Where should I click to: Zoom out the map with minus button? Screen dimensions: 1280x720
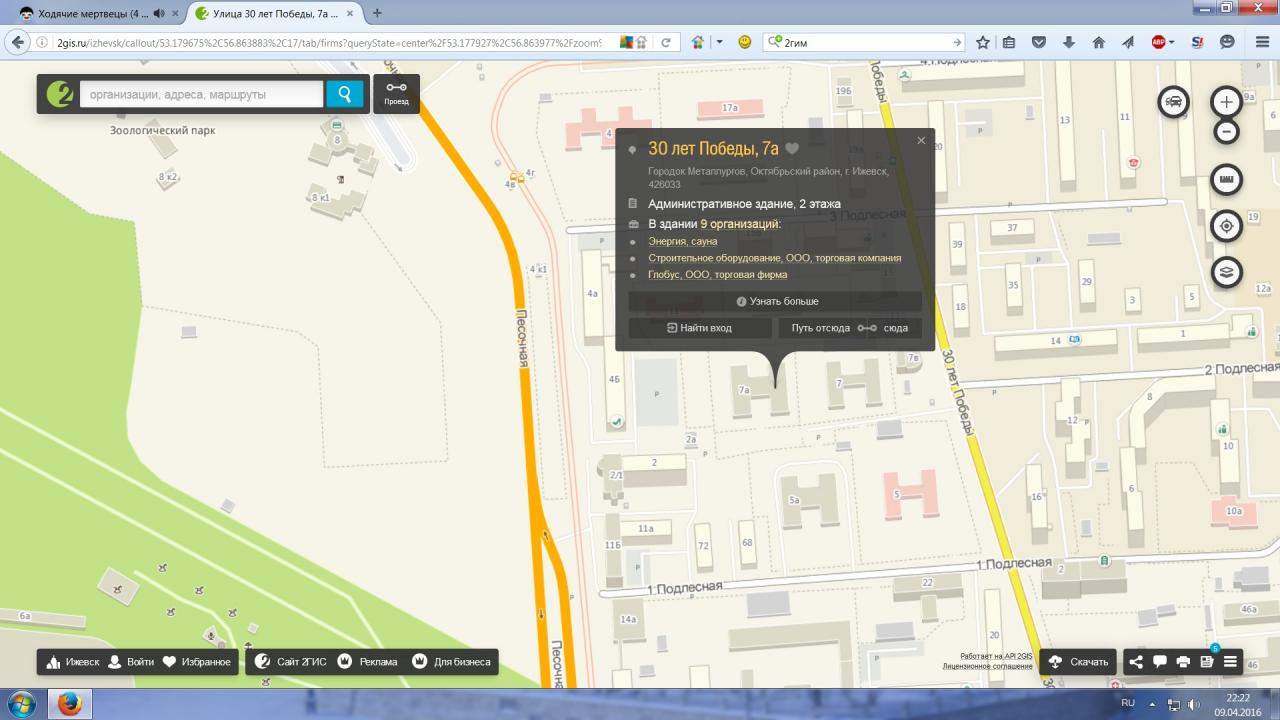pyautogui.click(x=1227, y=131)
